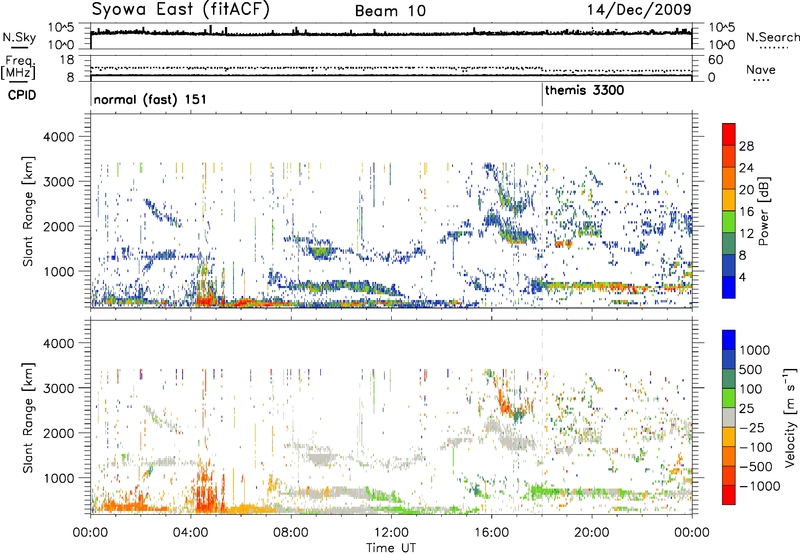Click the '25' label on Velocity colorbar
The height and width of the screenshot is (554, 800).
(746, 408)
